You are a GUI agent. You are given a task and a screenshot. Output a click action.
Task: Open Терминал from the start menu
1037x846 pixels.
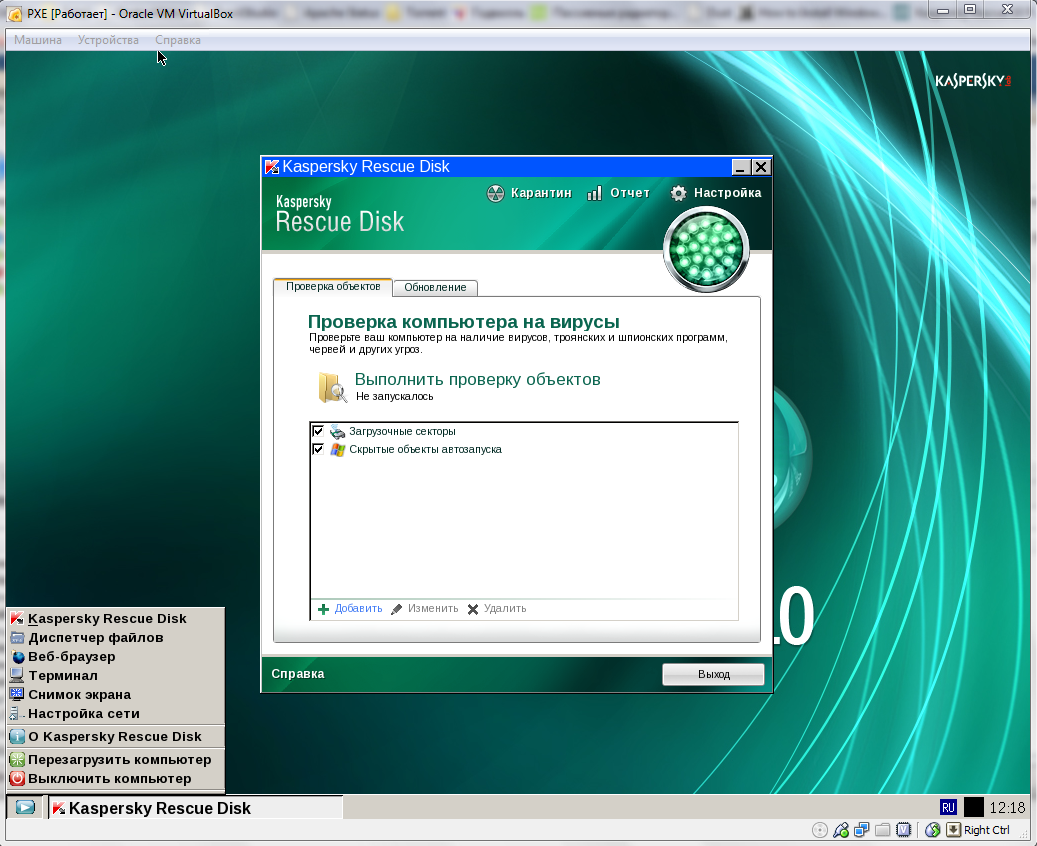tap(116, 675)
